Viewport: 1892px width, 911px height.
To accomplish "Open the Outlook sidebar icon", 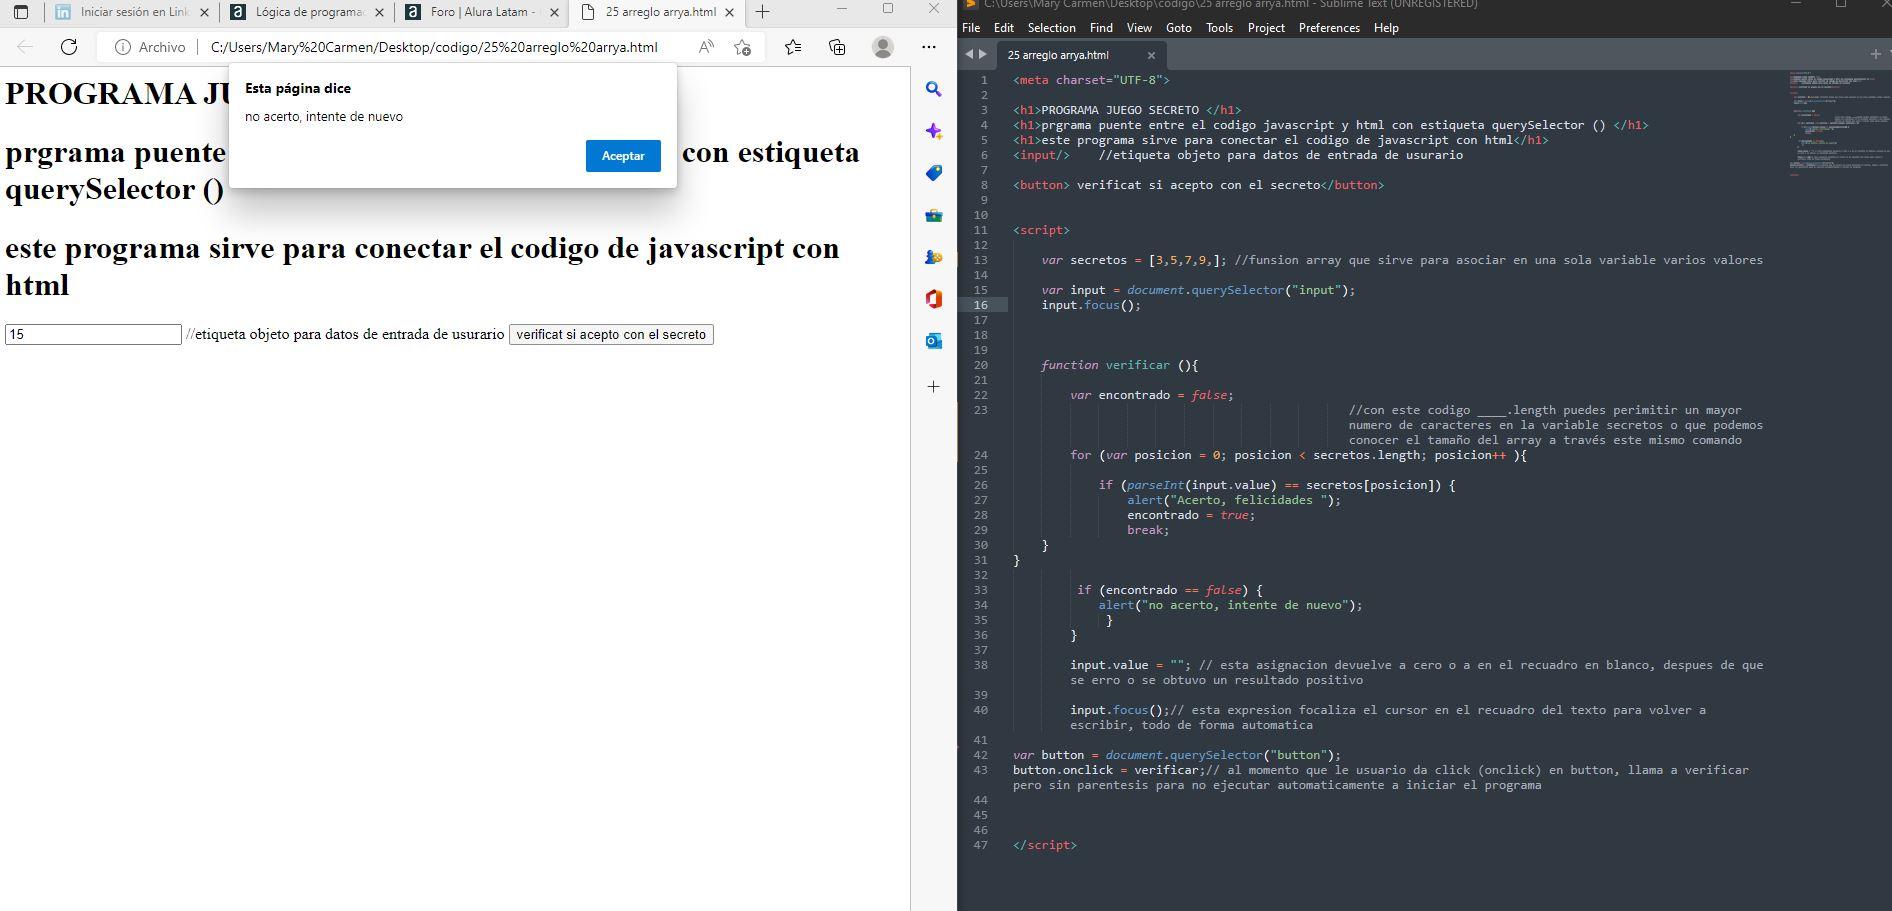I will (934, 341).
